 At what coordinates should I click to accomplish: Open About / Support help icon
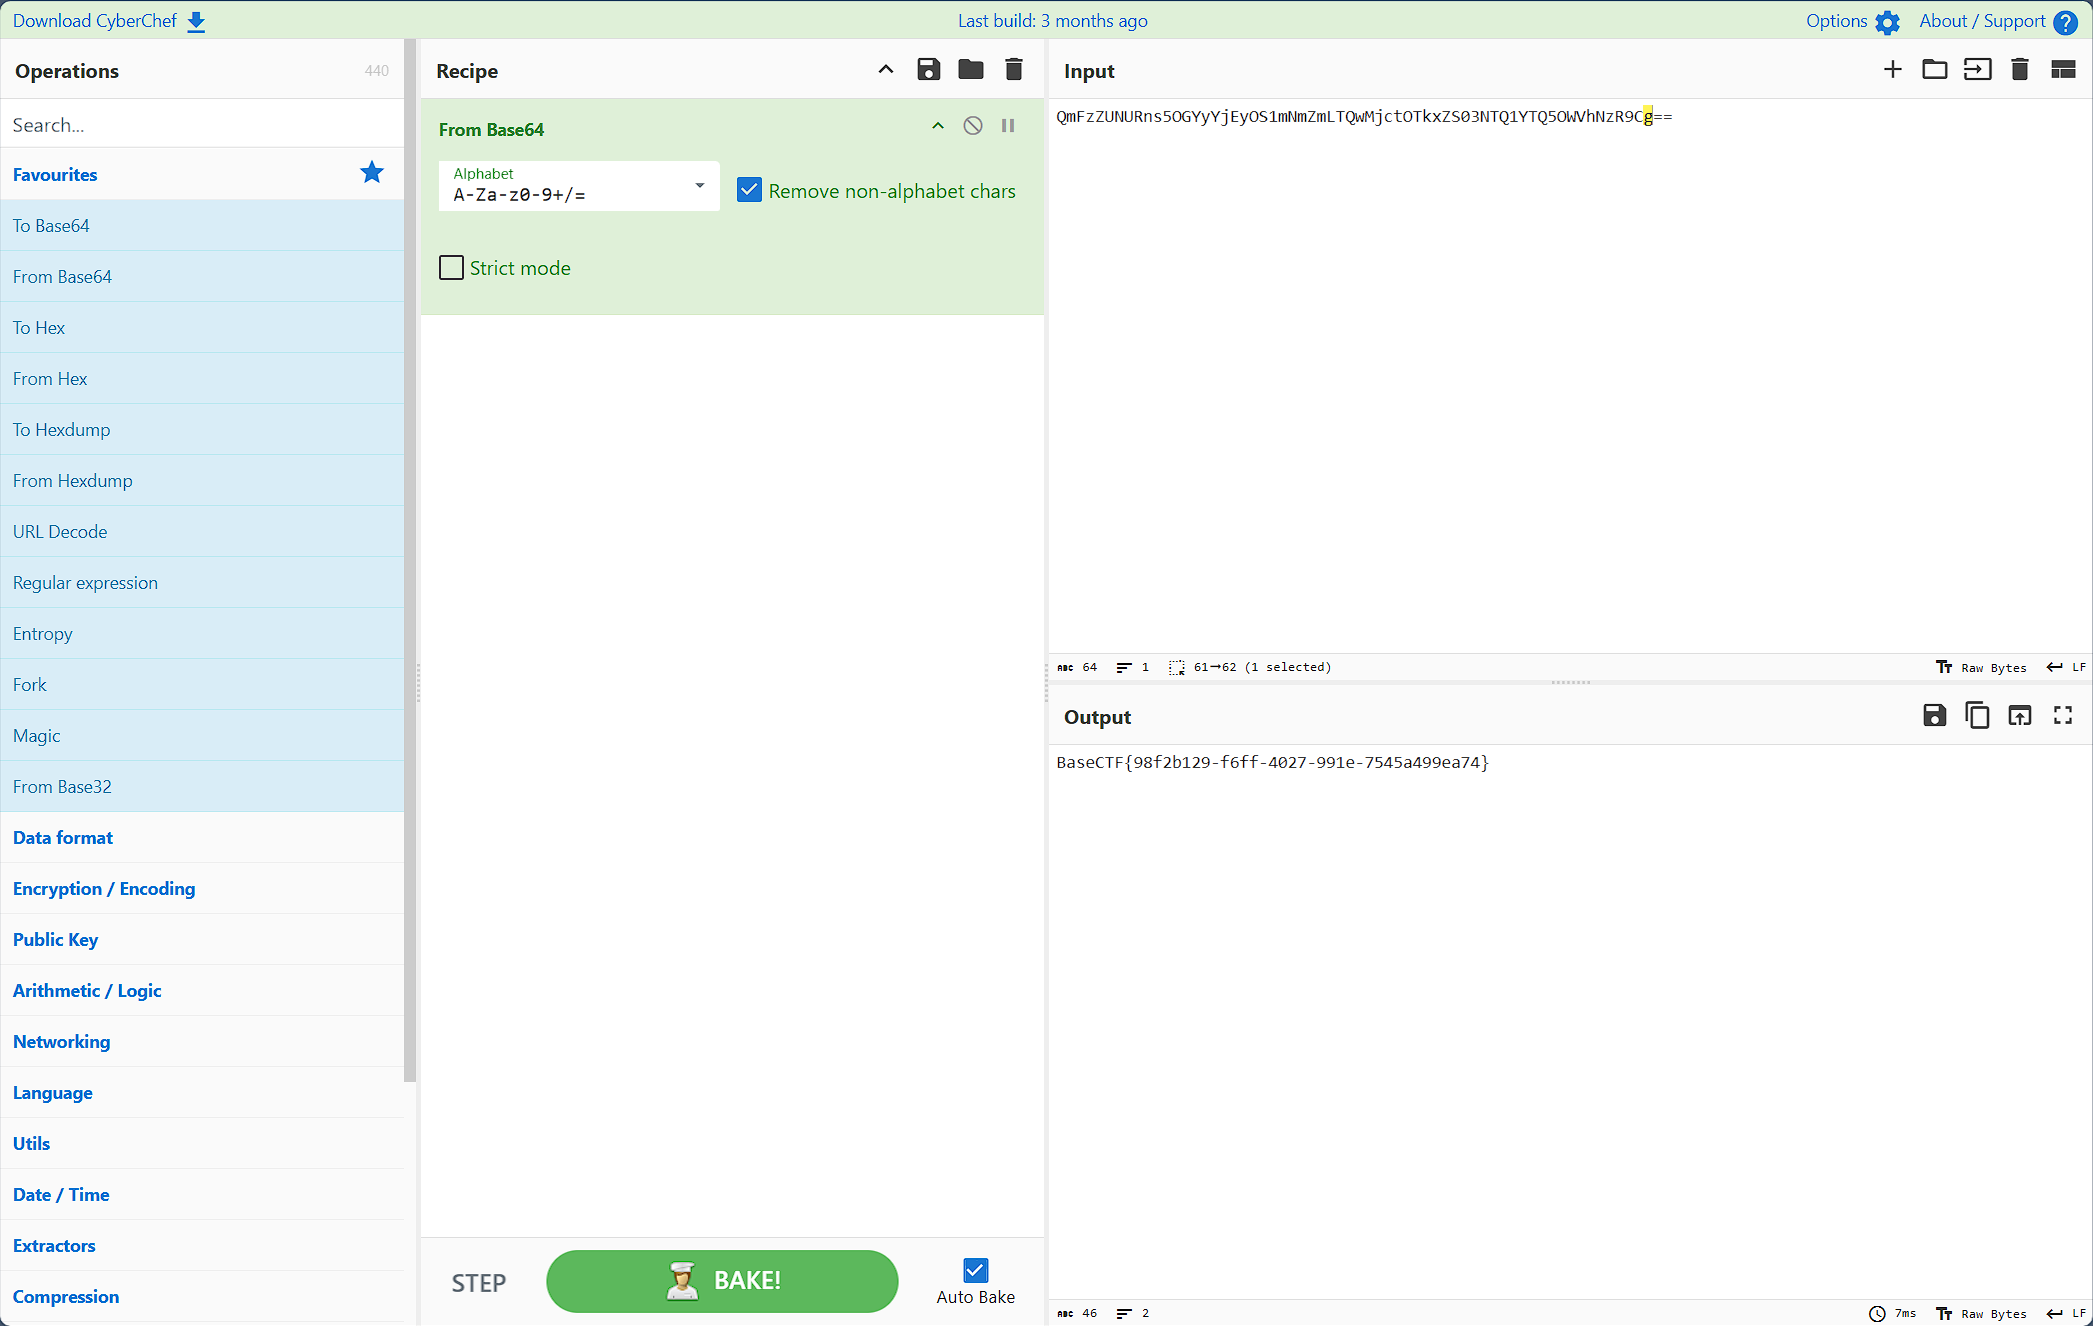2065,22
